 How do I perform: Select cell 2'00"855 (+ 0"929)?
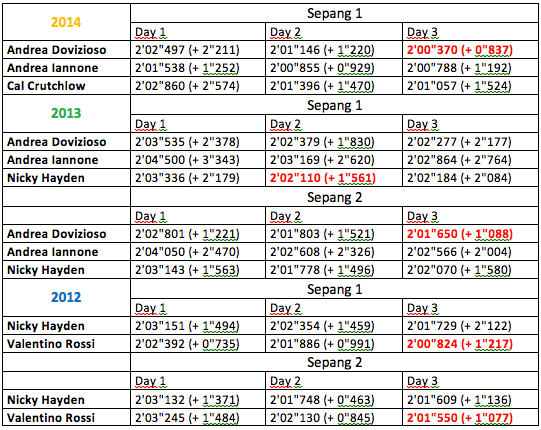(334, 68)
